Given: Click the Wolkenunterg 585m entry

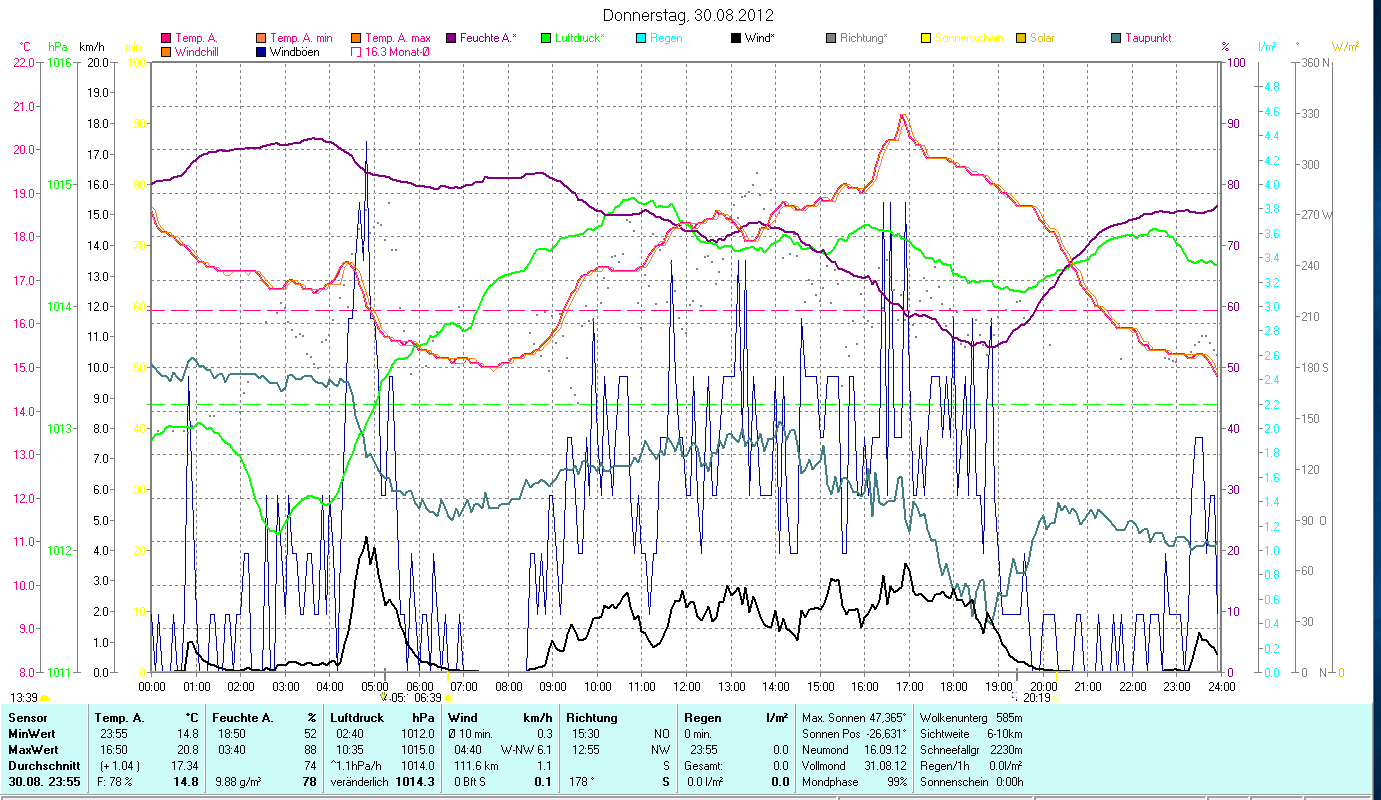Looking at the screenshot, I should point(971,718).
